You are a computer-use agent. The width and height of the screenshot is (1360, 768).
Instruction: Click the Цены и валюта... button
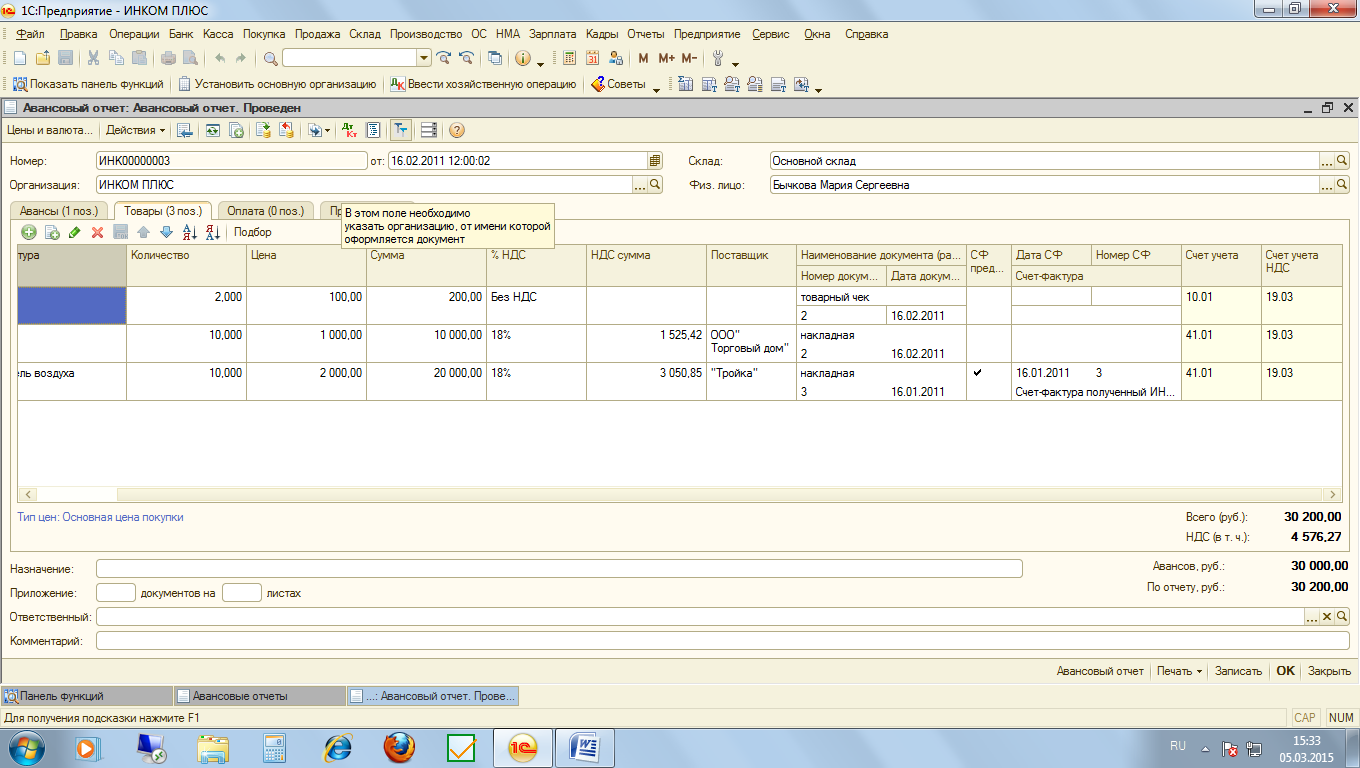(x=49, y=130)
